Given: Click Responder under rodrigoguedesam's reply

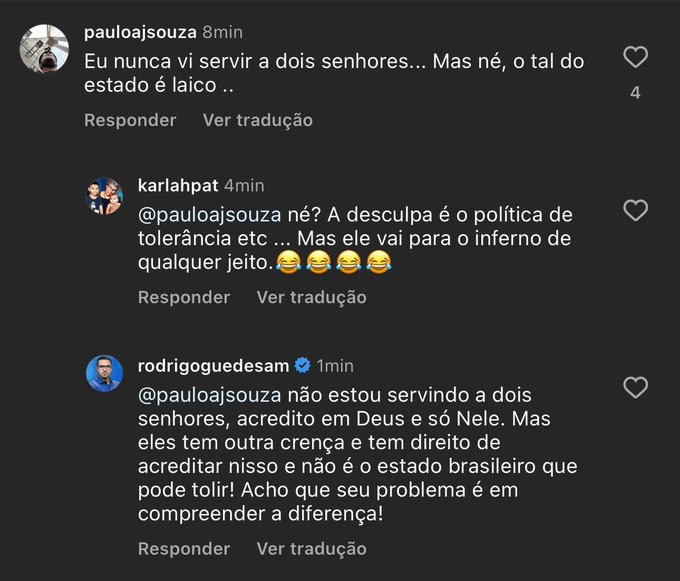Looking at the screenshot, I should (x=184, y=548).
